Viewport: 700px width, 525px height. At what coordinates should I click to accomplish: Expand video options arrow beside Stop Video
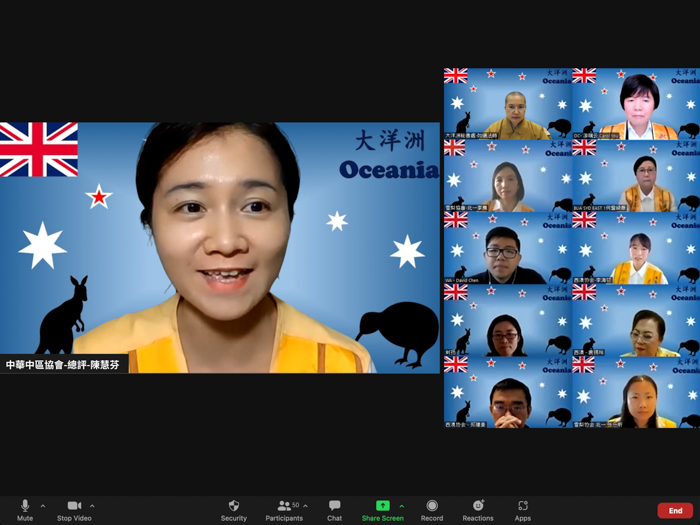coord(92,506)
